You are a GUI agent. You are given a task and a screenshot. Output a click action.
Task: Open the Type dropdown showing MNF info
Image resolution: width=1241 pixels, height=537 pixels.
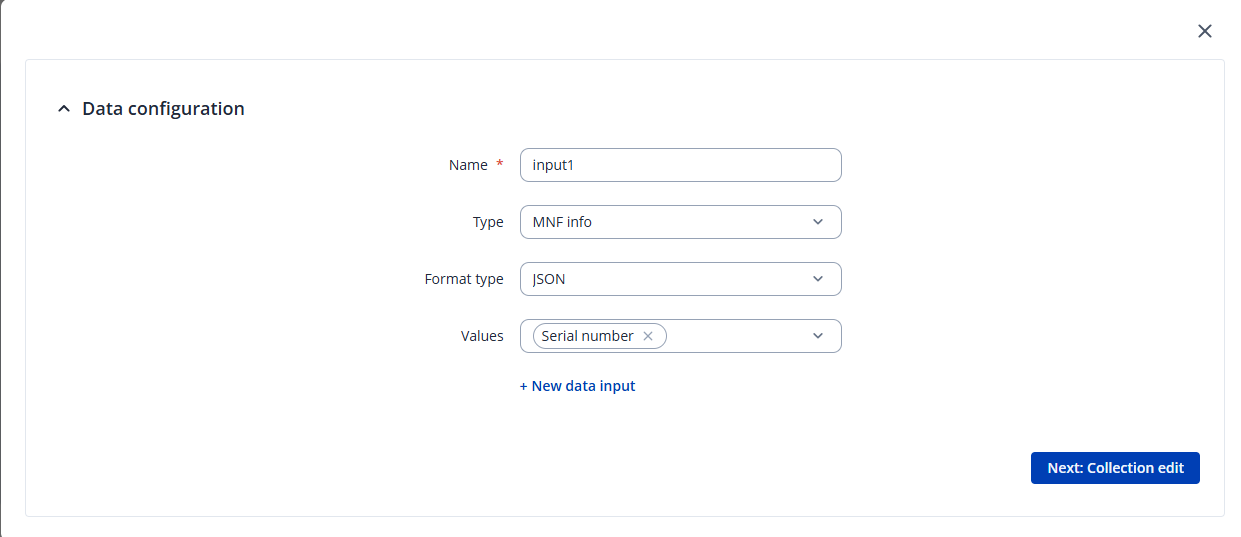coord(665,222)
